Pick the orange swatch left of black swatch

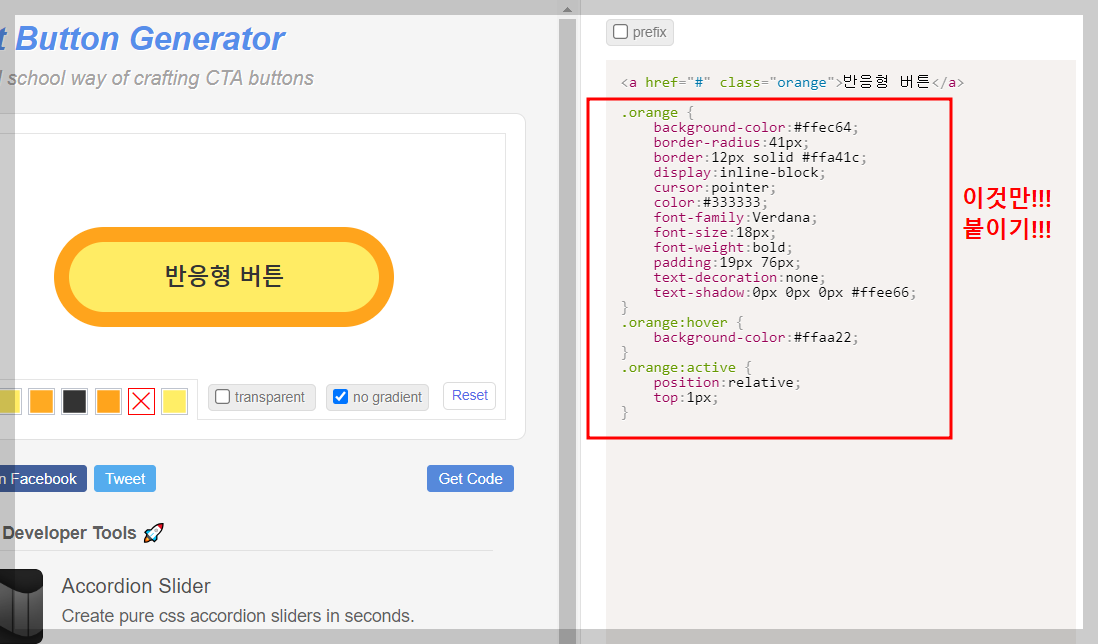41,402
